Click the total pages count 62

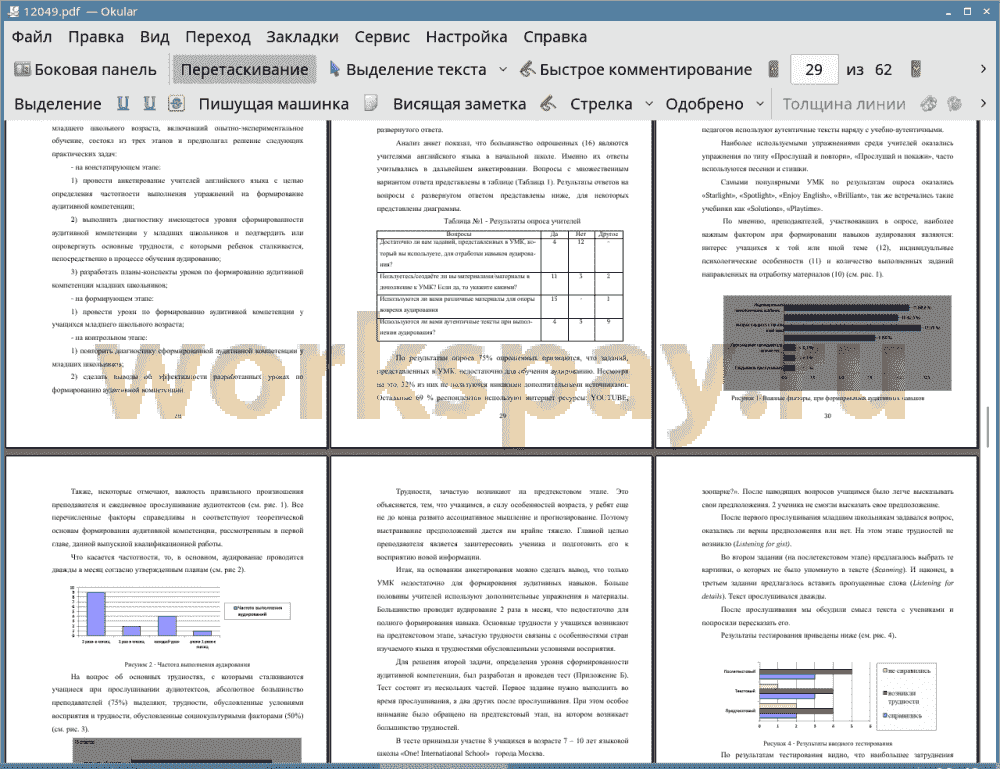tap(883, 70)
